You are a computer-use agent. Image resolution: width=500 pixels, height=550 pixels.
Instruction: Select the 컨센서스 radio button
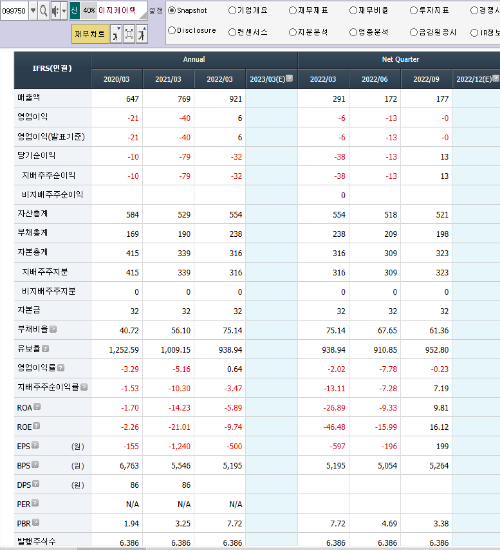(x=232, y=32)
